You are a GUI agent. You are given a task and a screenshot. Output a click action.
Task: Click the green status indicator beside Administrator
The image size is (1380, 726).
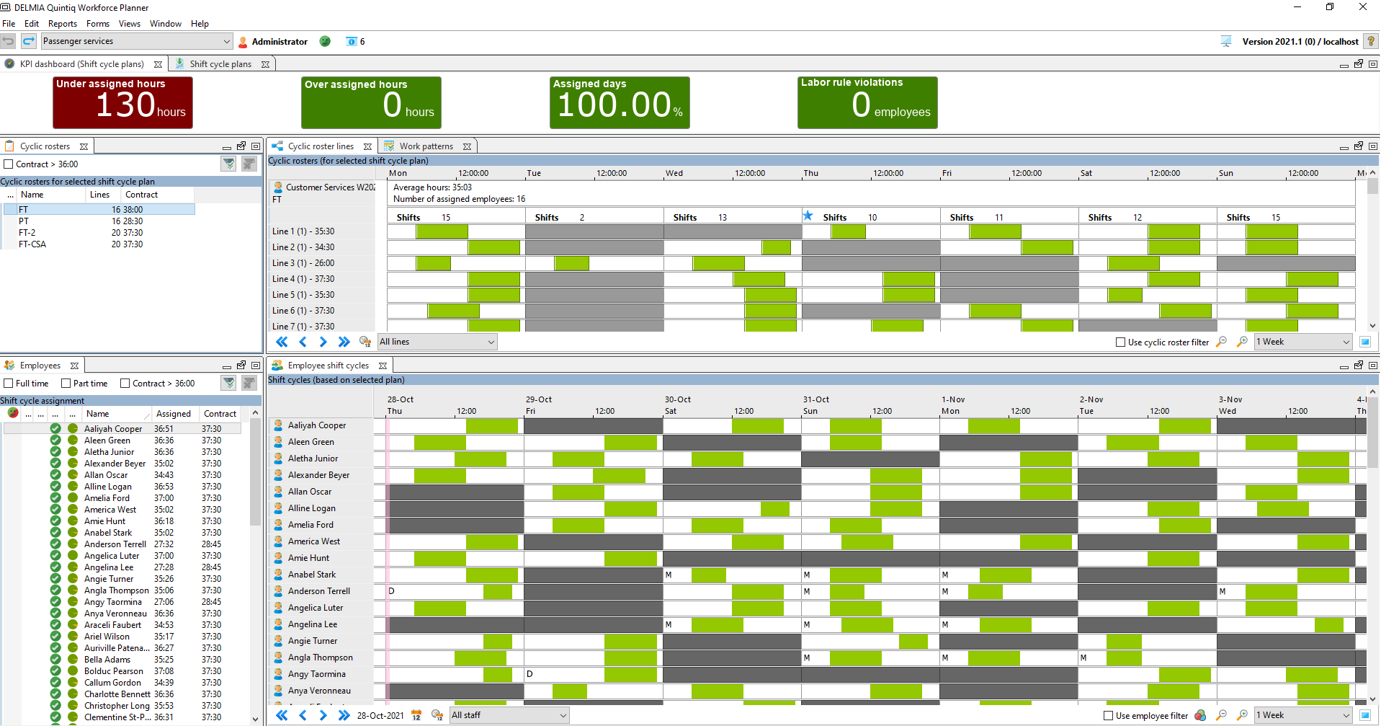click(x=324, y=42)
